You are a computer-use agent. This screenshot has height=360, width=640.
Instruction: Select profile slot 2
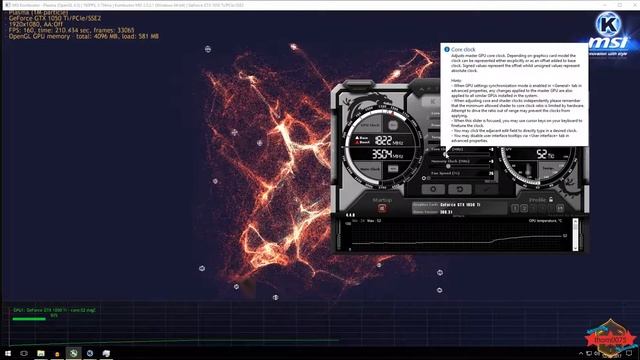(x=524, y=209)
